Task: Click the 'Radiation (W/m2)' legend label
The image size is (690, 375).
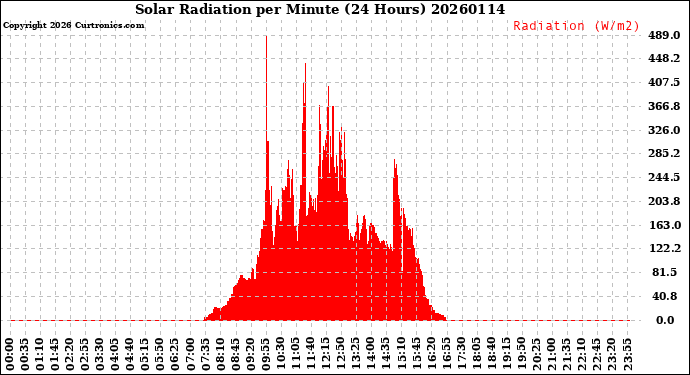Action: point(576,26)
